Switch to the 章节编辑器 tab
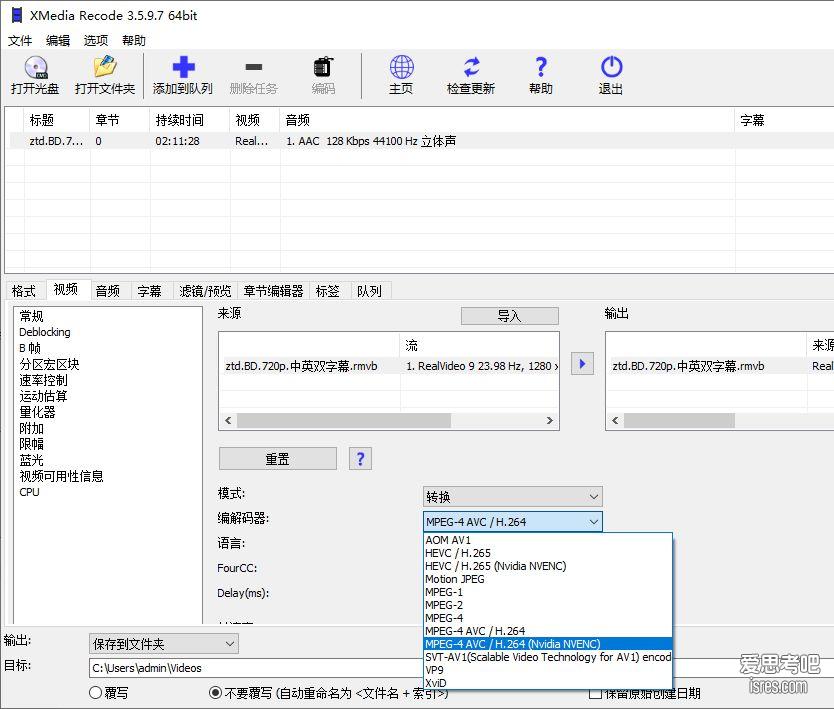Screen dimensions: 834x709 tap(273, 291)
